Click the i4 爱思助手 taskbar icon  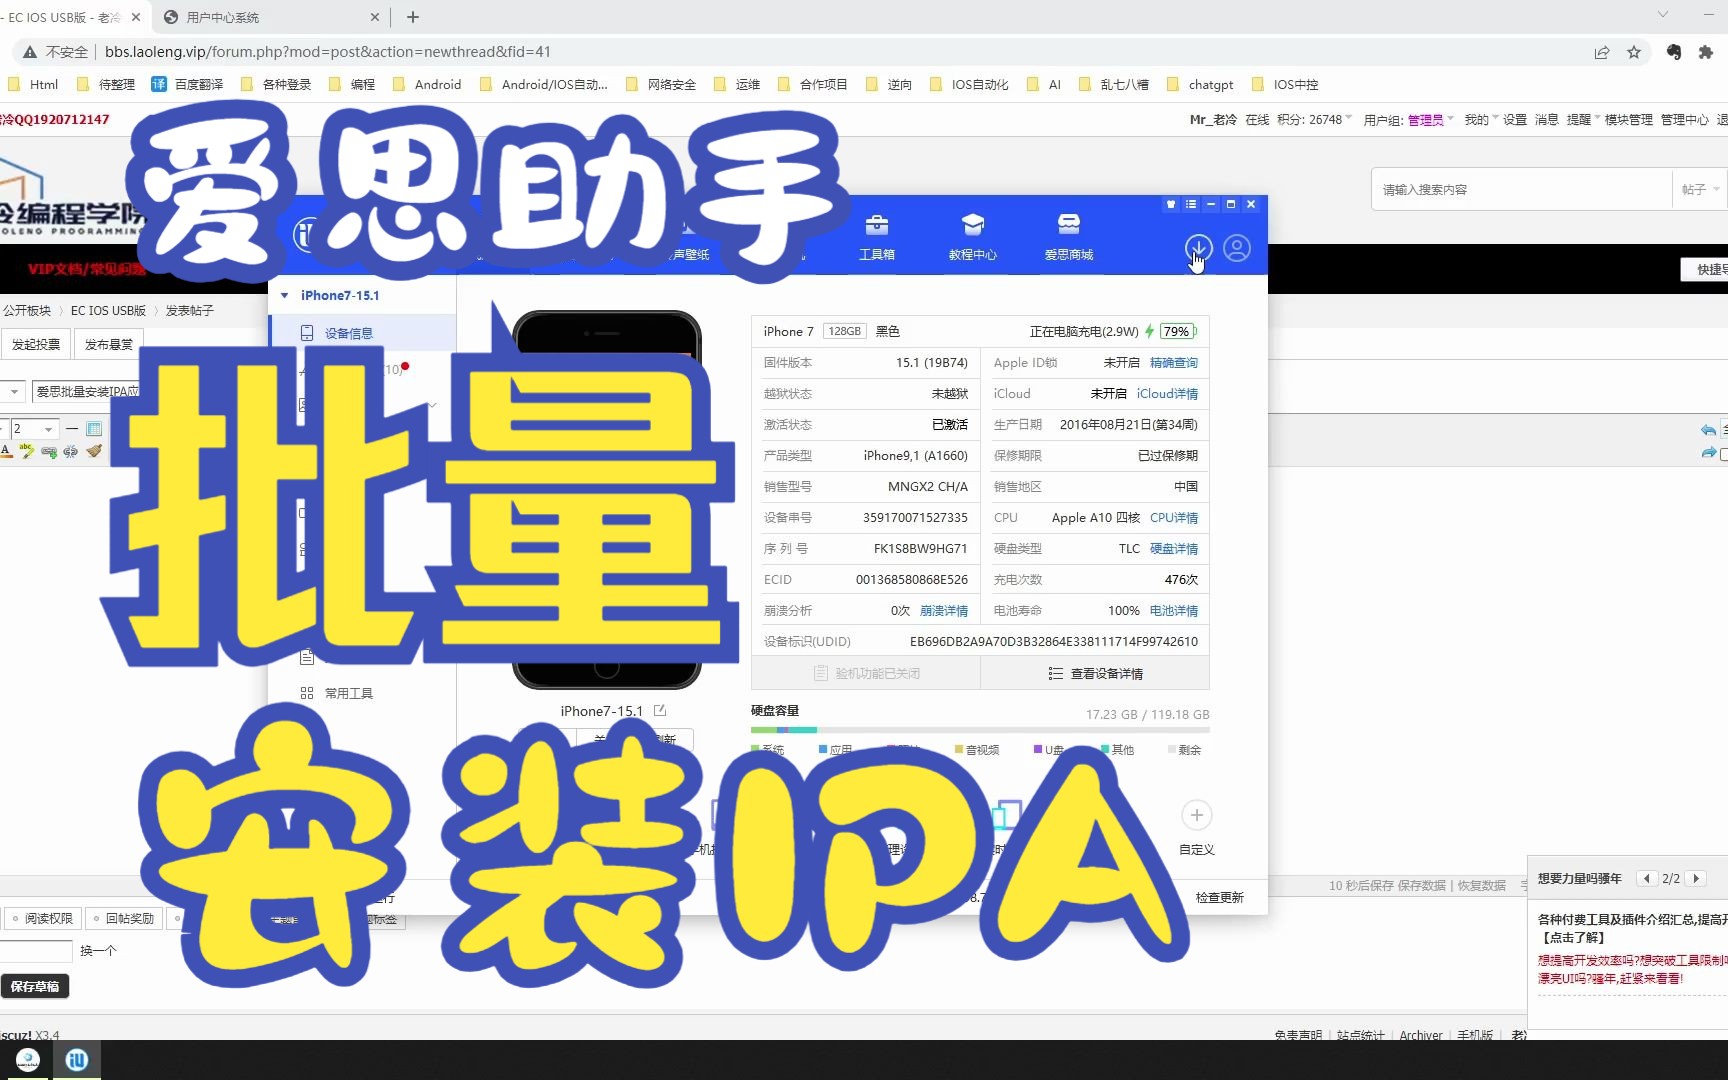pyautogui.click(x=77, y=1060)
